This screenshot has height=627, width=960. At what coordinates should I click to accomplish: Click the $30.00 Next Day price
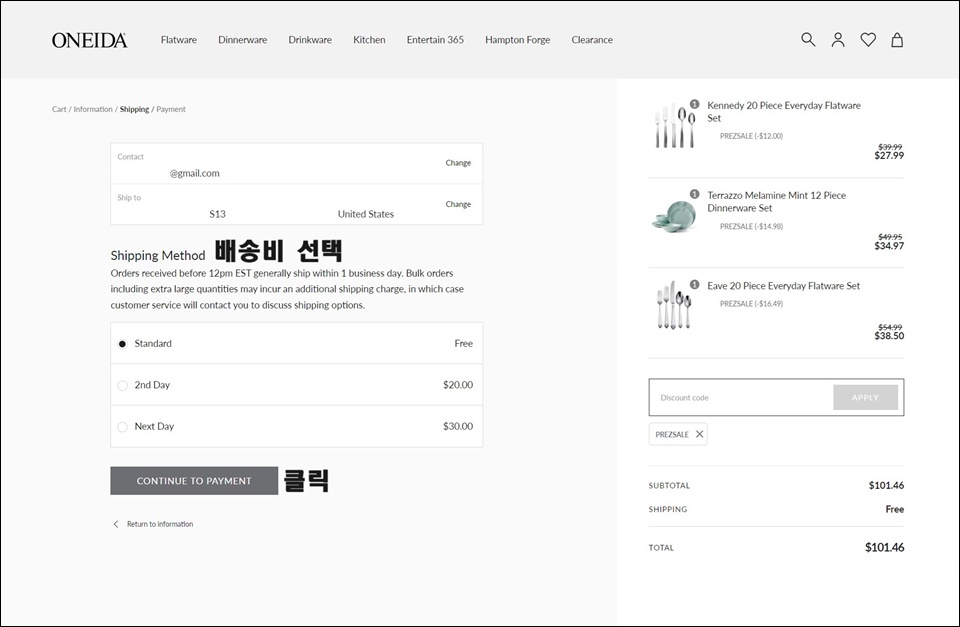[458, 426]
